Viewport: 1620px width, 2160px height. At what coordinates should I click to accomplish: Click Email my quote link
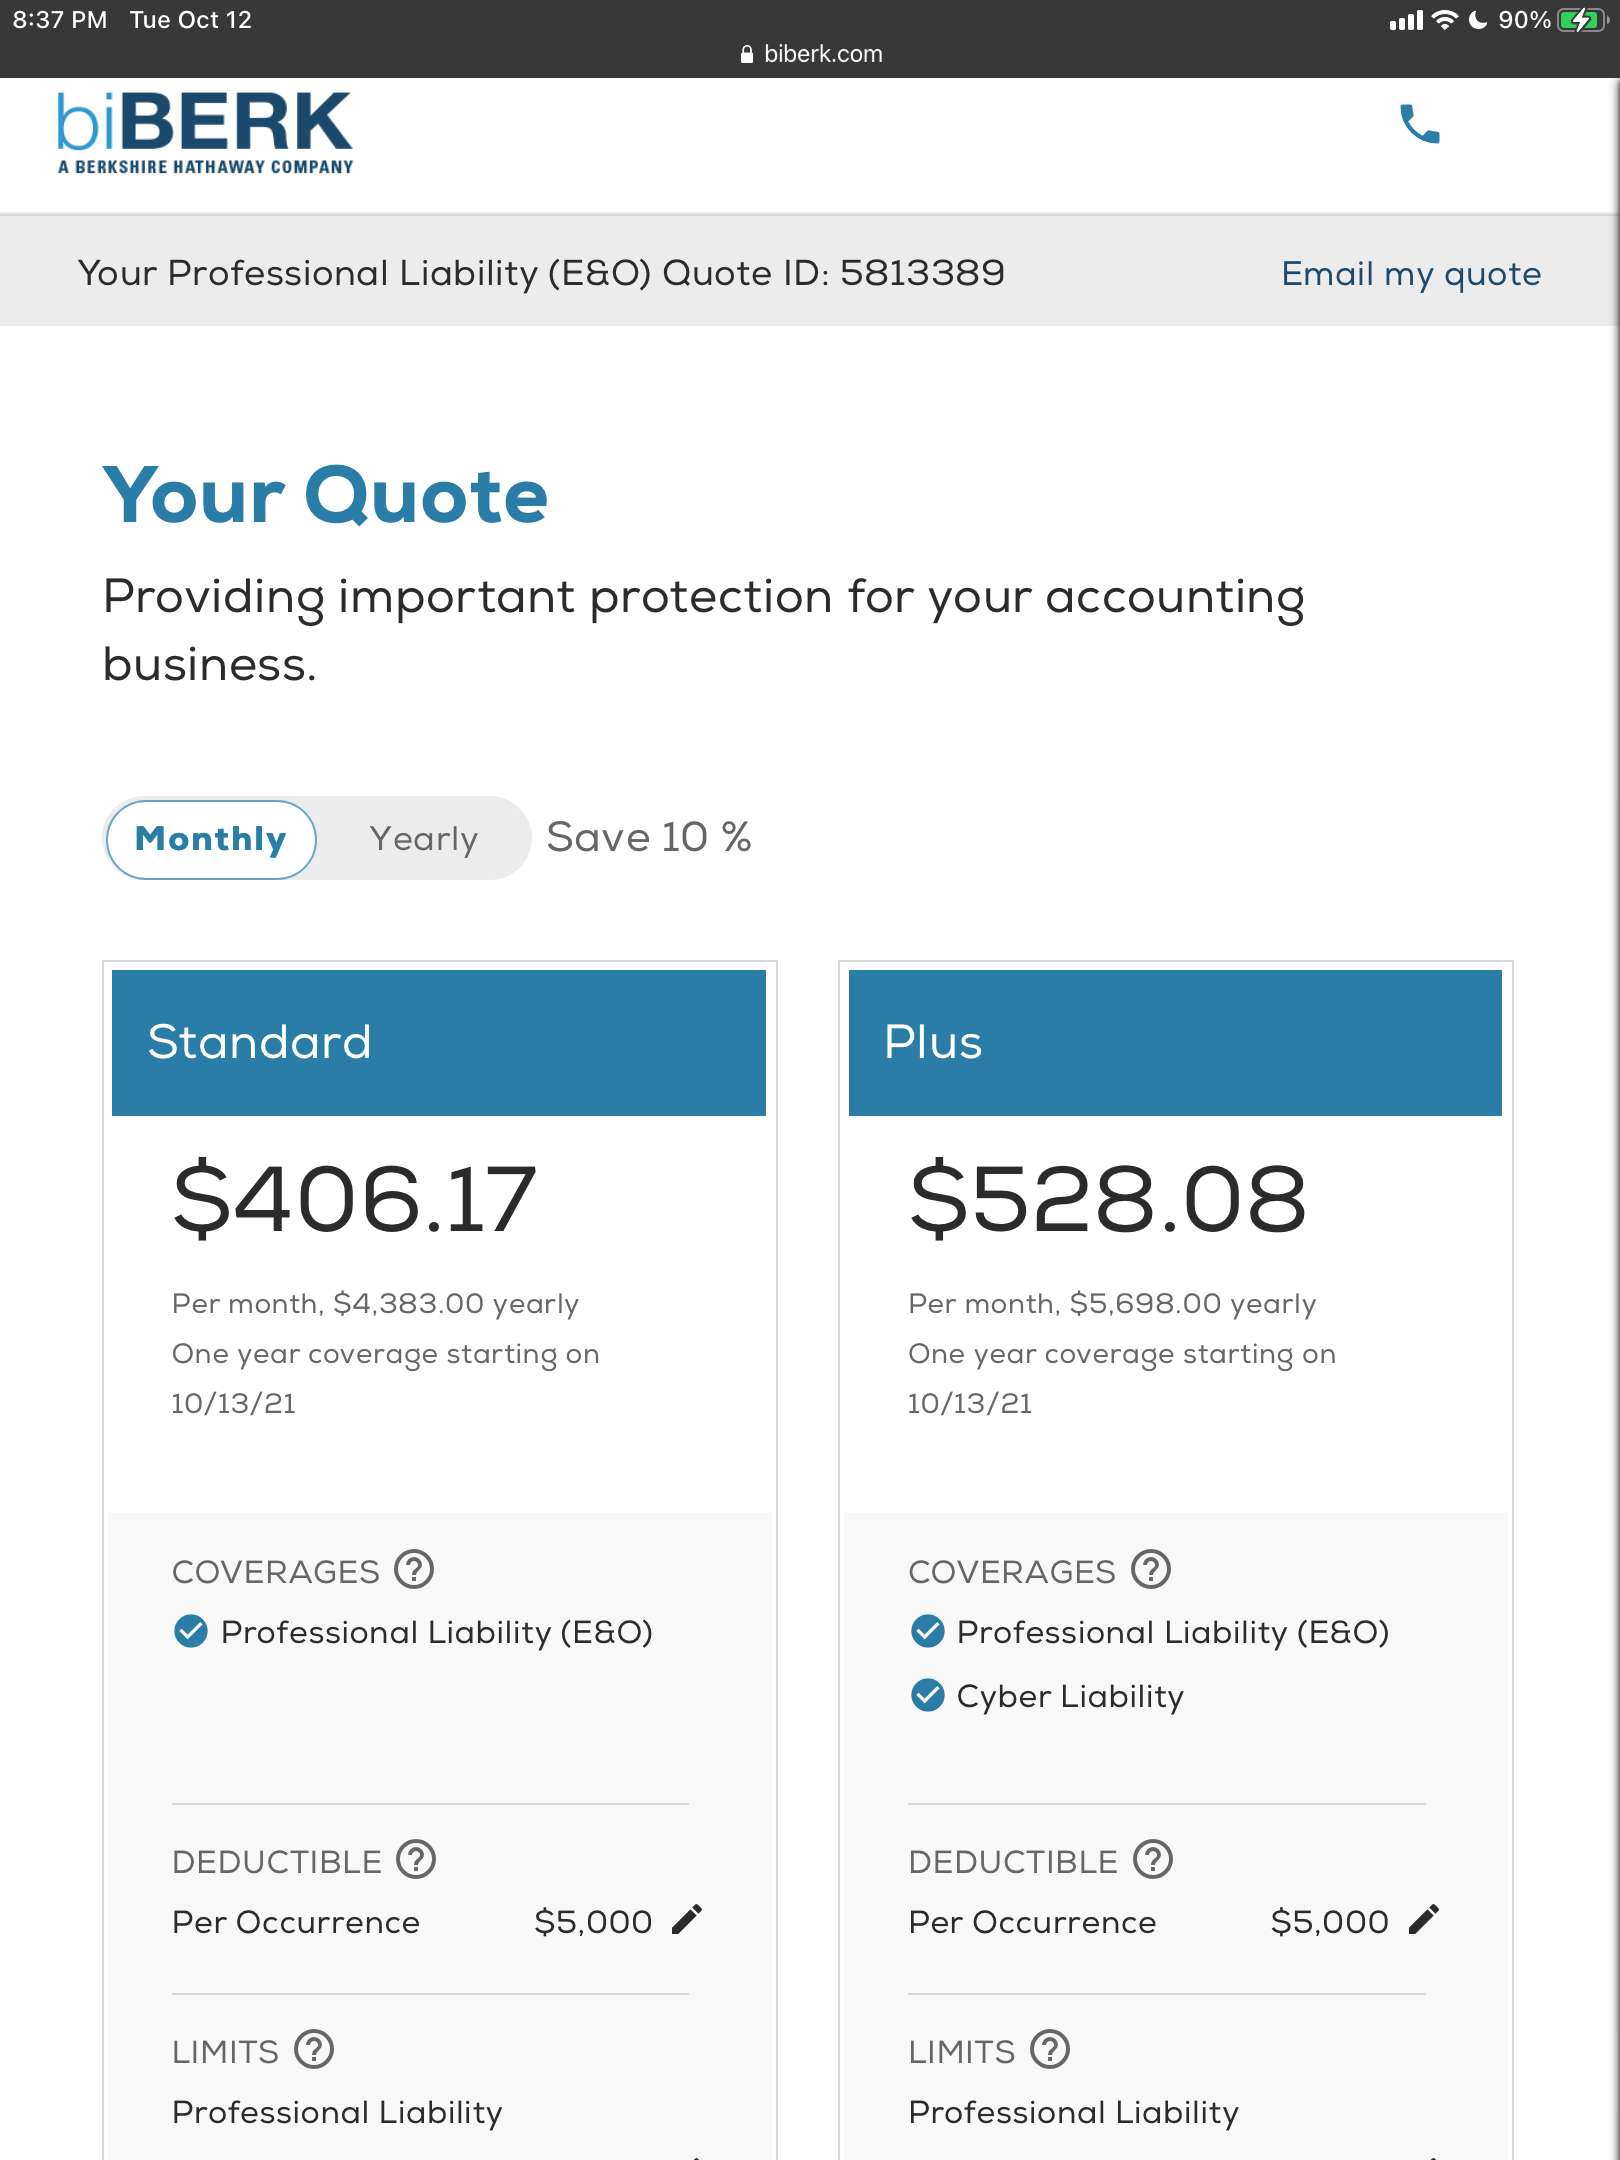point(1411,273)
